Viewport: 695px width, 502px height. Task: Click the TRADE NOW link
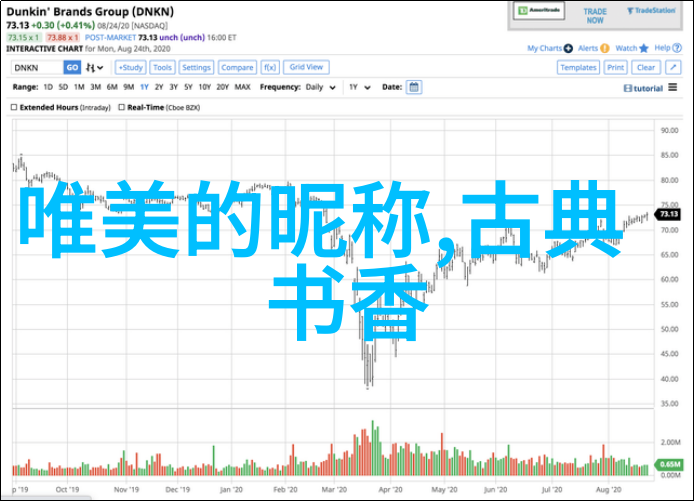pyautogui.click(x=595, y=16)
